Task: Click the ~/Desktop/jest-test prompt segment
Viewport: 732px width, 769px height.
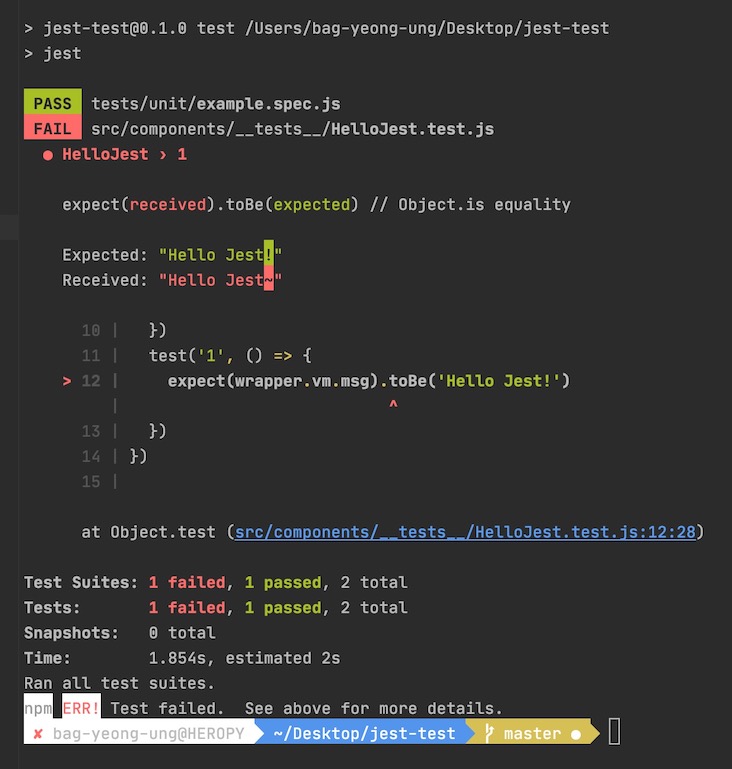Action: pos(364,734)
